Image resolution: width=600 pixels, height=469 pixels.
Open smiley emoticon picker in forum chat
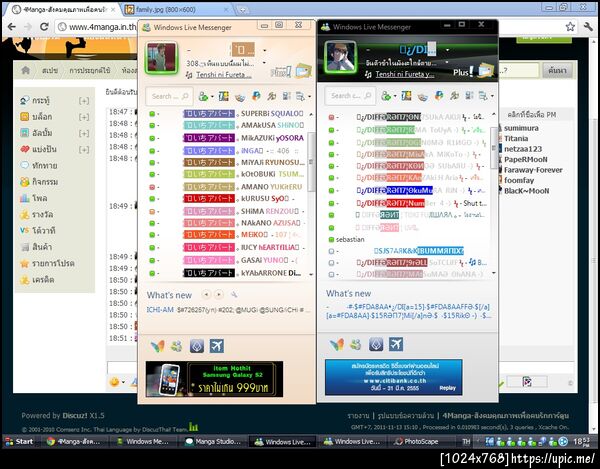[x=114, y=381]
